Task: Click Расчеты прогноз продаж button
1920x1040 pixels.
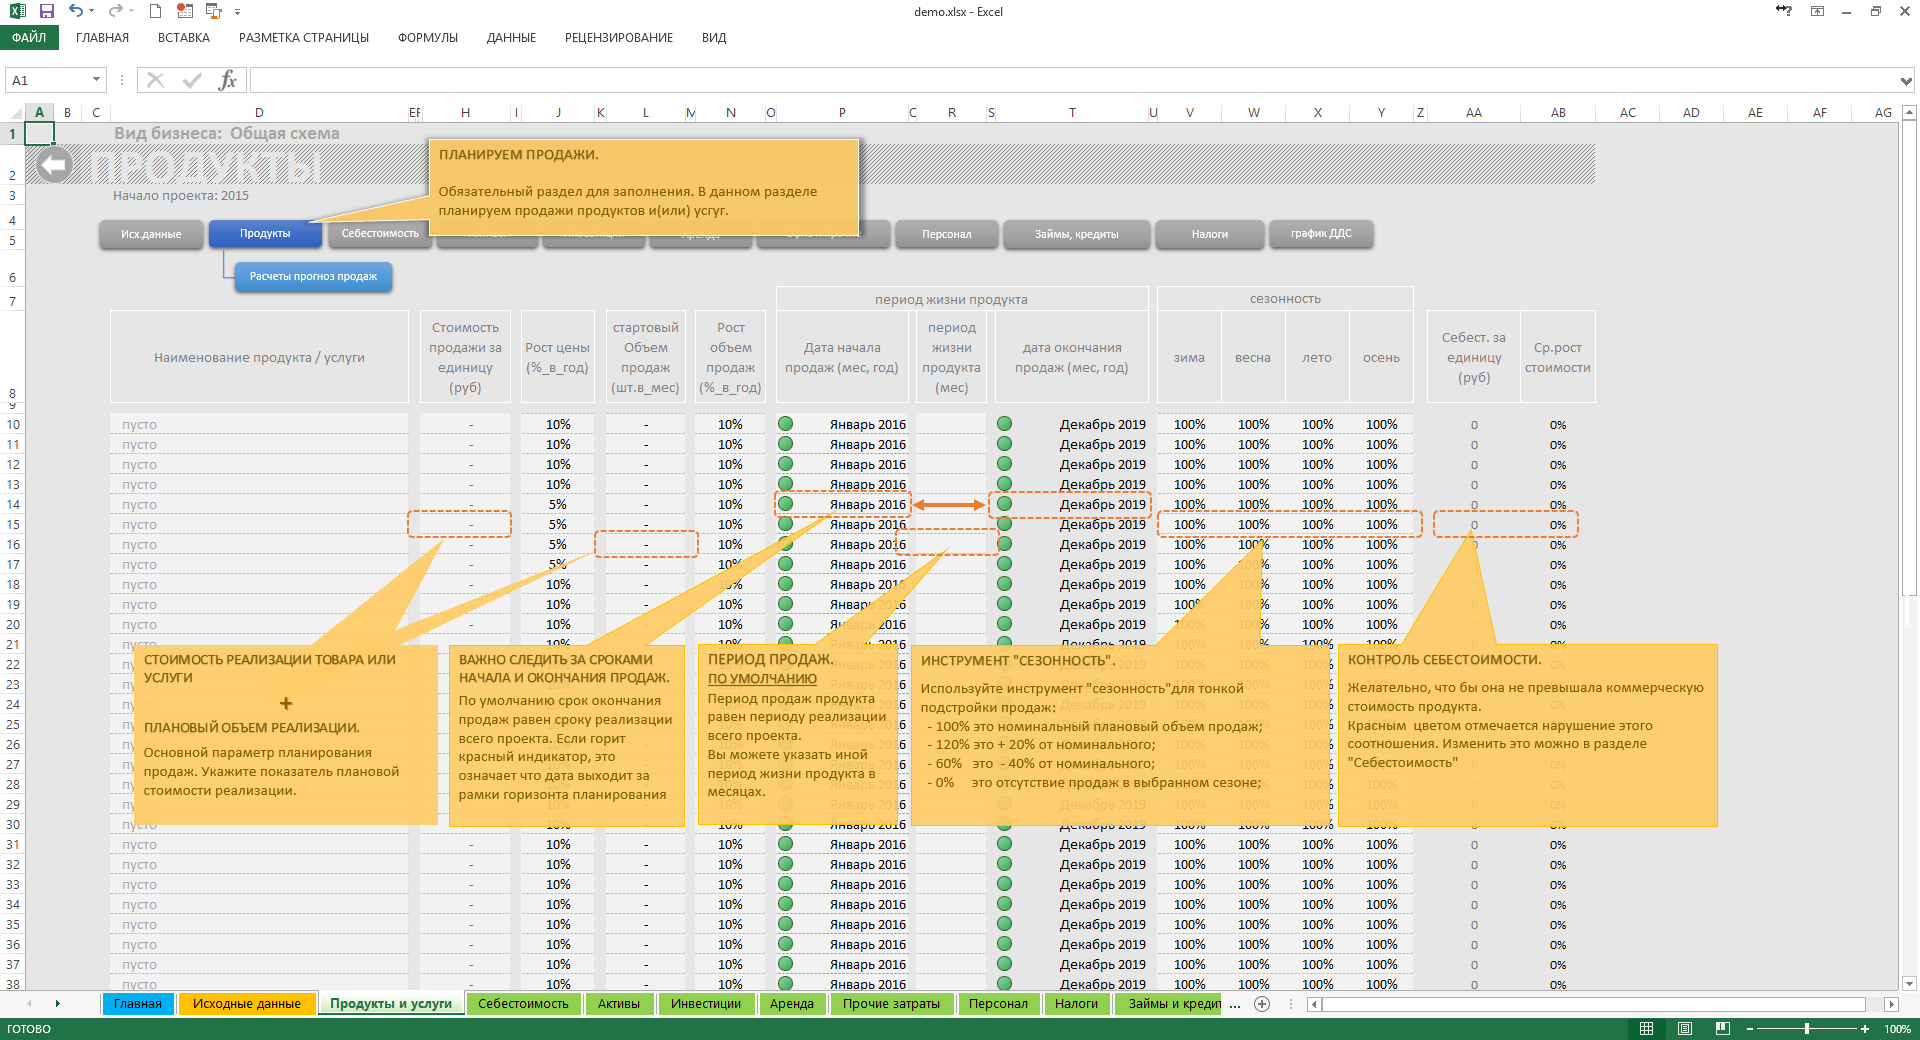Action: point(313,277)
